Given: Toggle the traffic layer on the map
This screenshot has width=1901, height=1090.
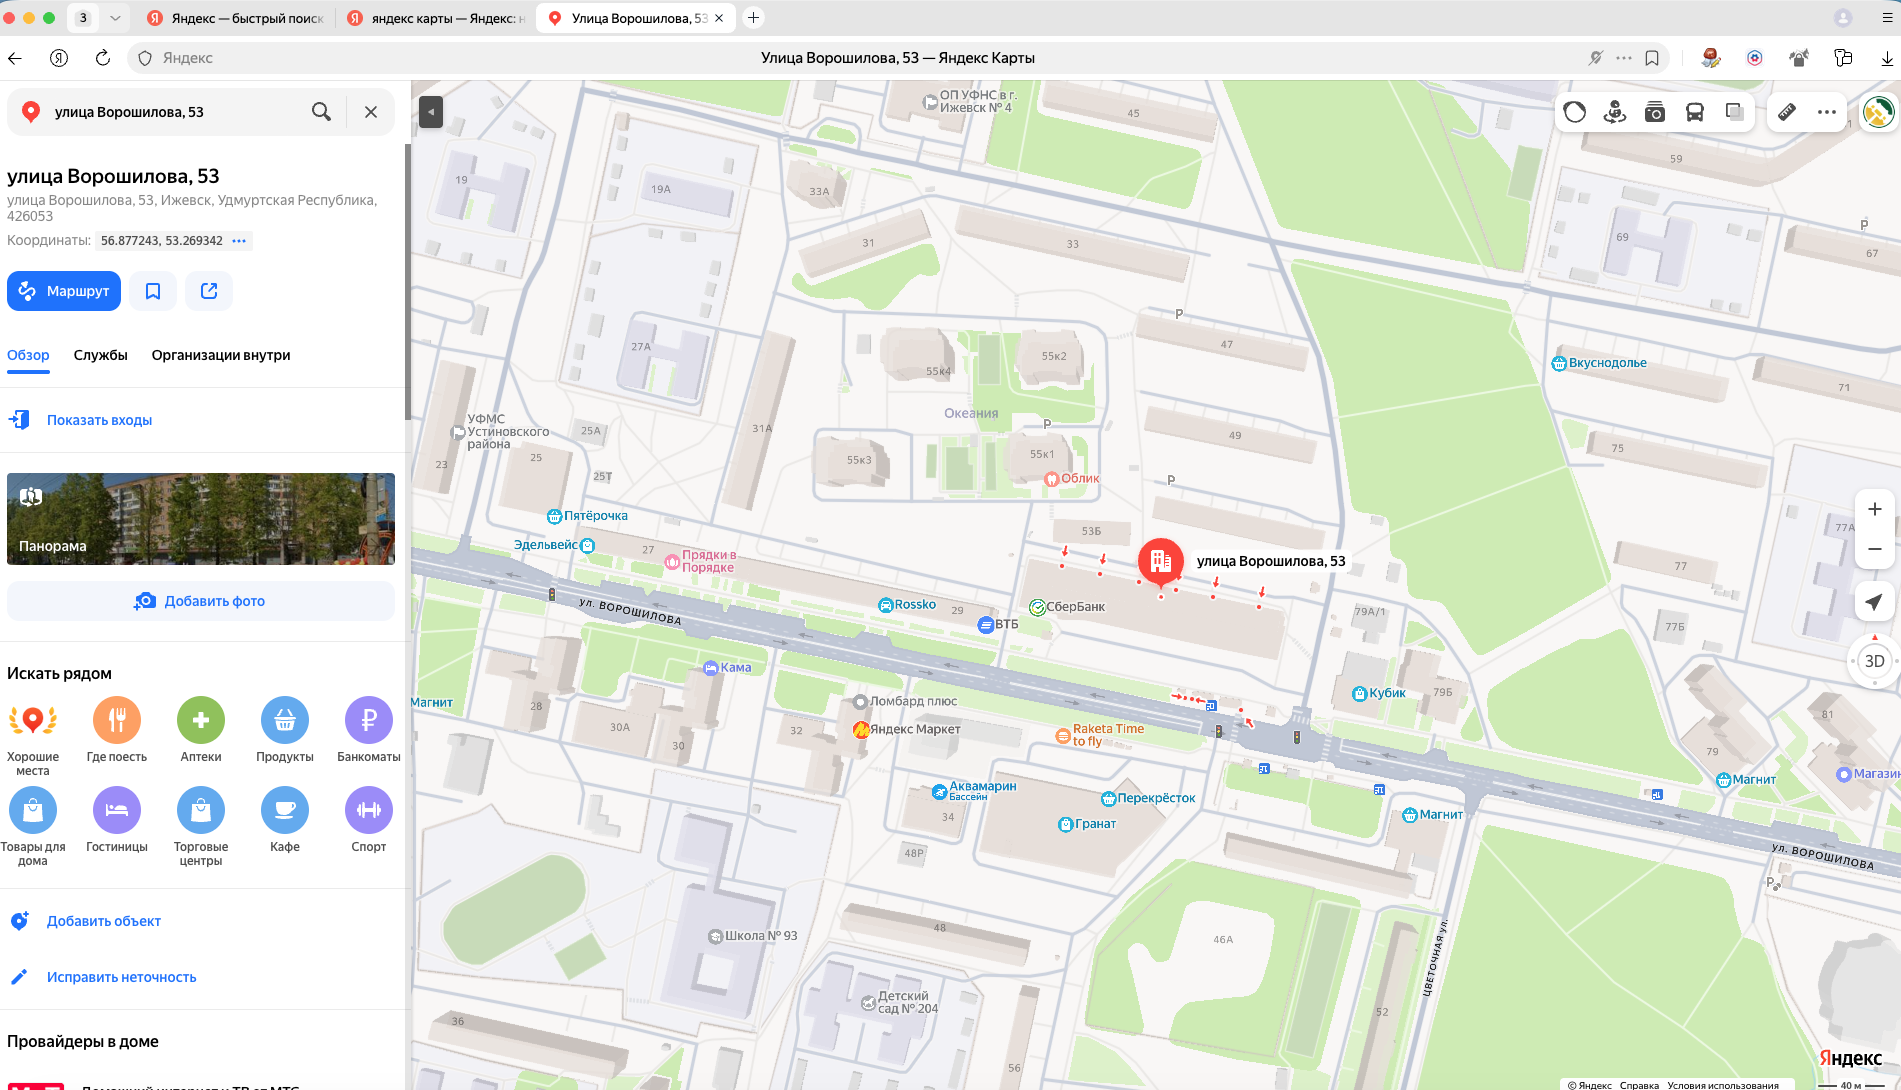Looking at the screenshot, I should (x=1575, y=112).
